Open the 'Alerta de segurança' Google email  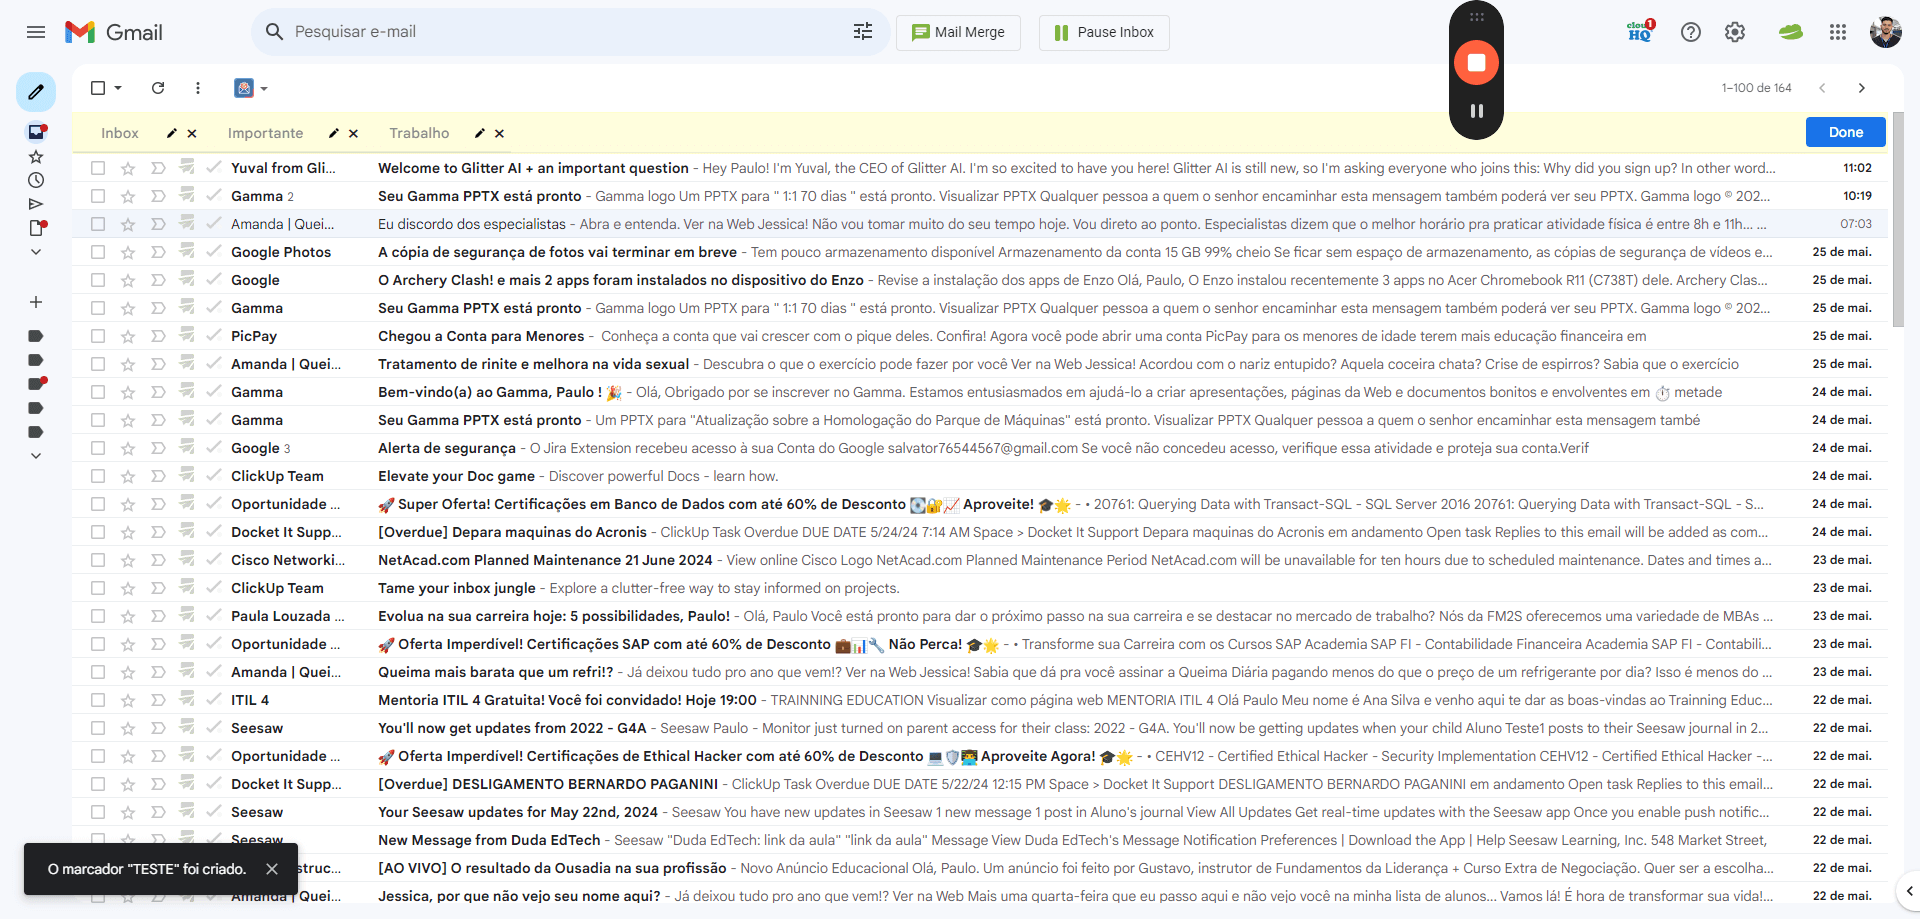[x=980, y=448]
